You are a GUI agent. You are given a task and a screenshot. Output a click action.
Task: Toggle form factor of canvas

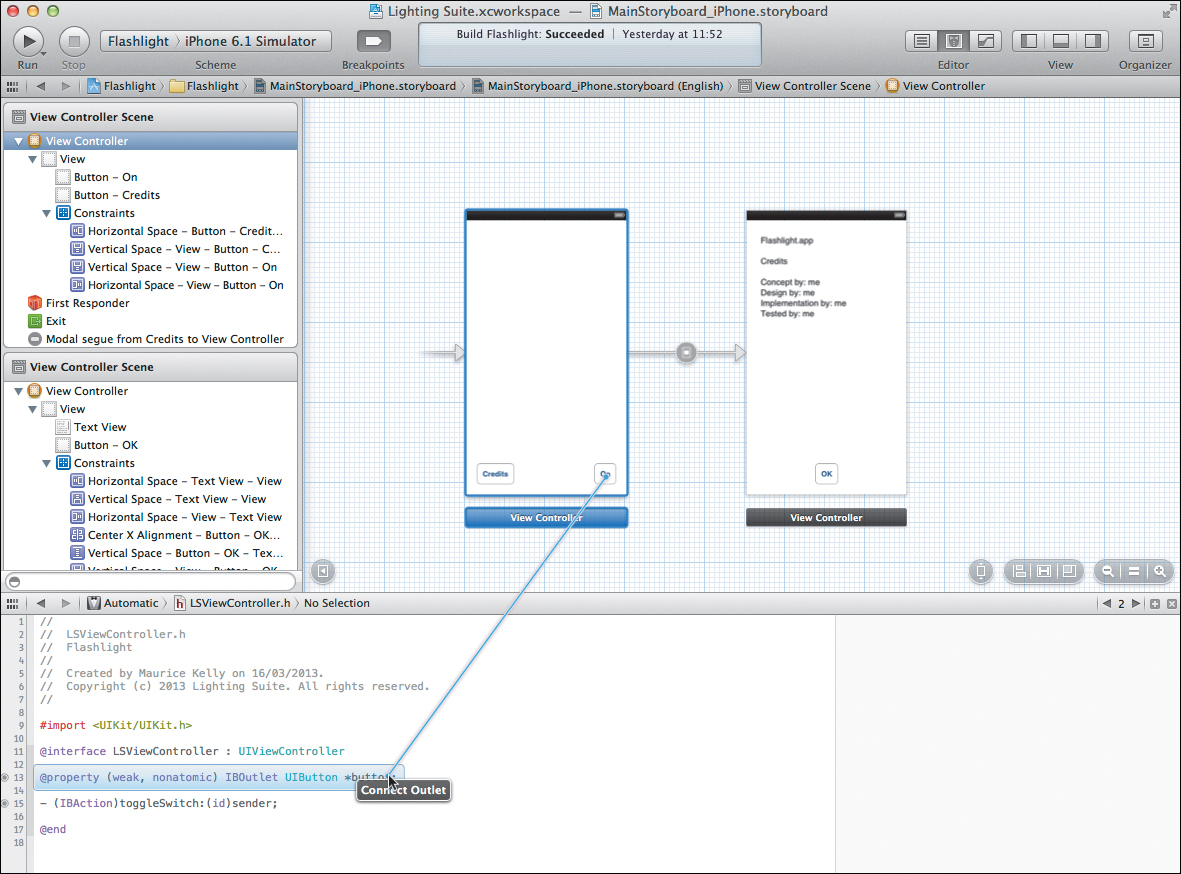(x=981, y=571)
